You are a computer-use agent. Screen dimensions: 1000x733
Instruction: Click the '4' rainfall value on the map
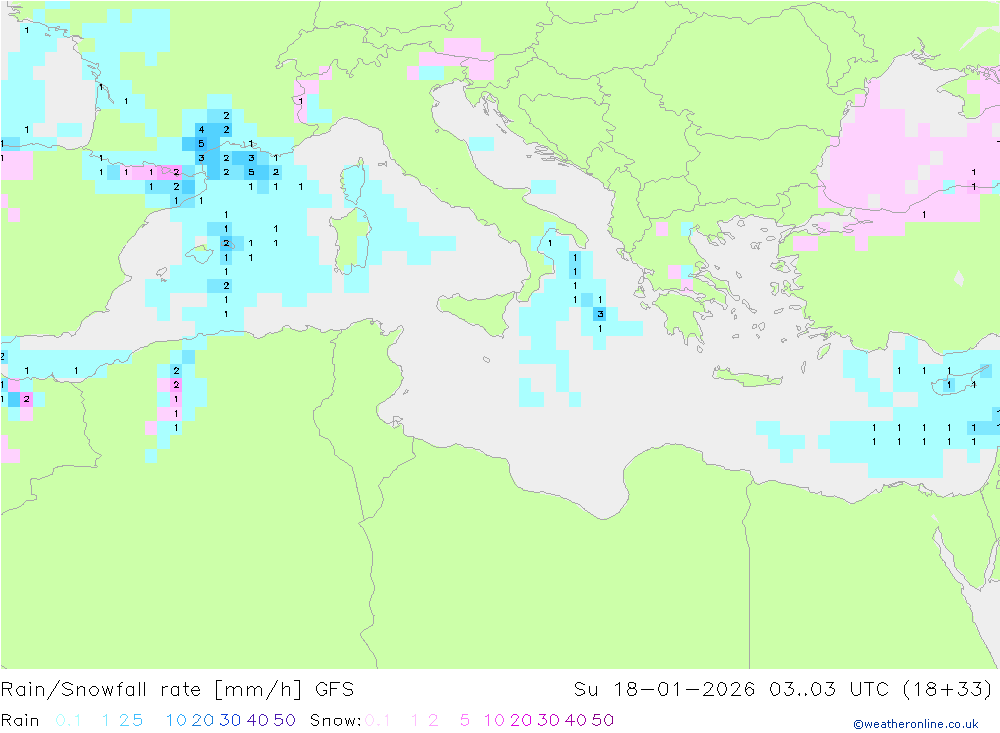point(201,130)
